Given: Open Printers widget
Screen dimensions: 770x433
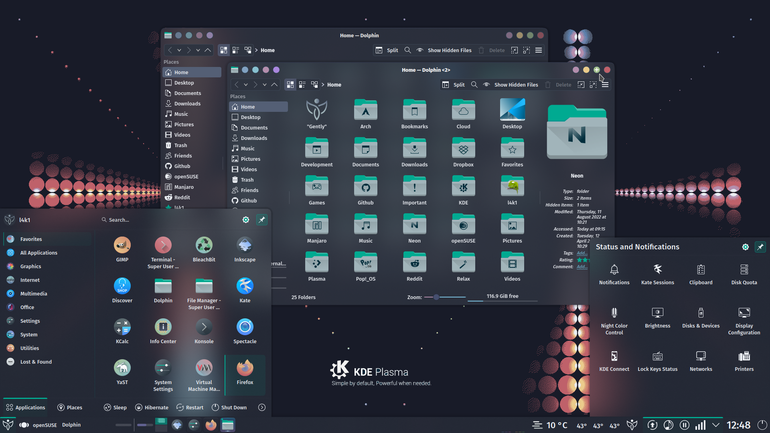Looking at the screenshot, I should click(743, 361).
